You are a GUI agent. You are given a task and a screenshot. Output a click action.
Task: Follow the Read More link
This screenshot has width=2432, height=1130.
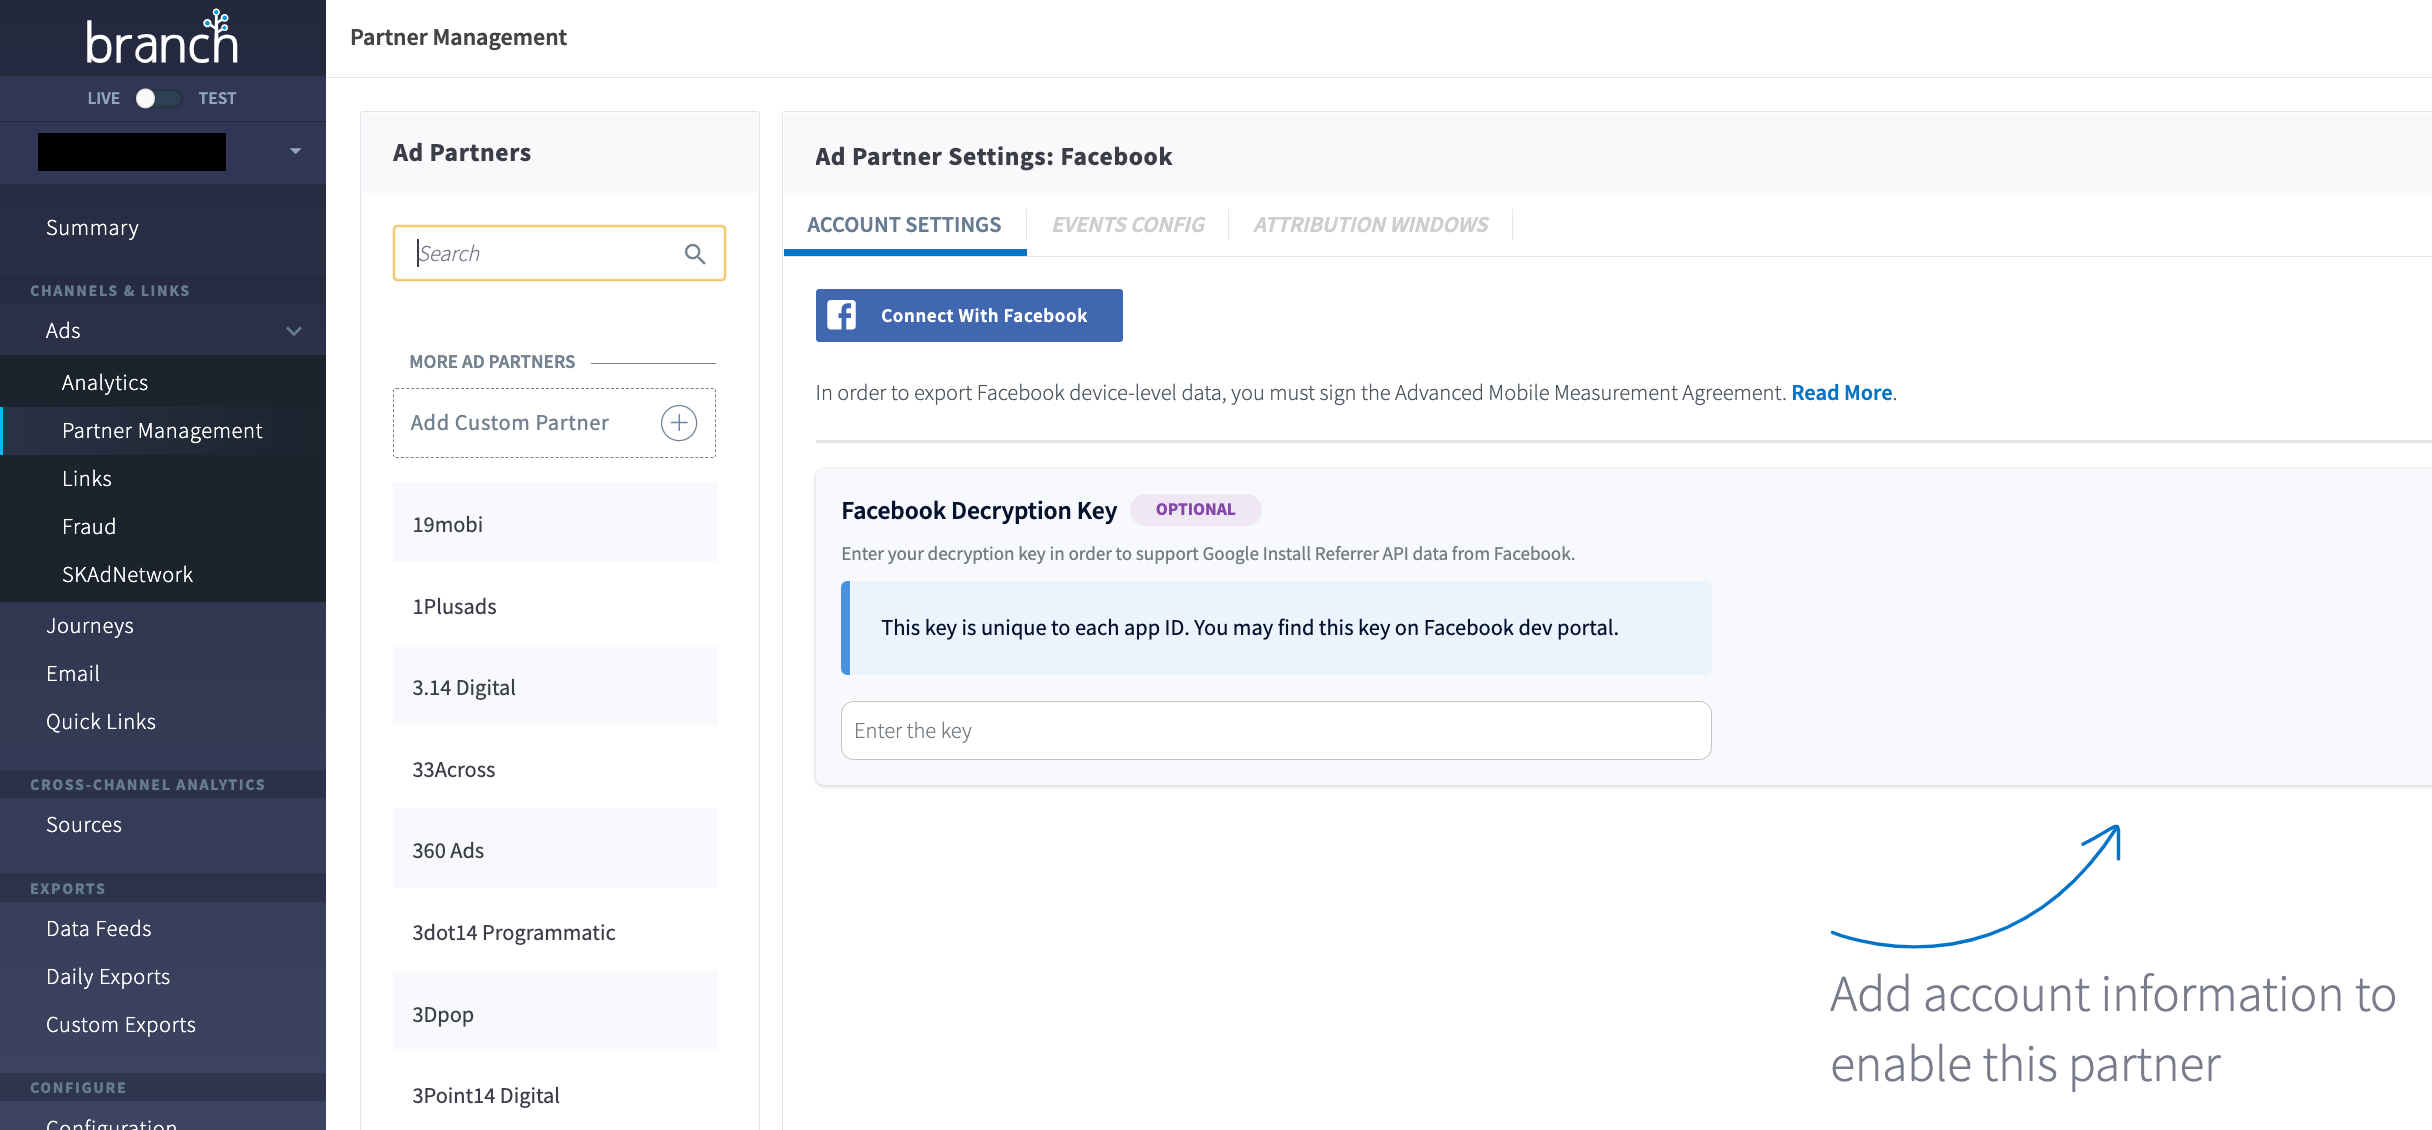click(x=1841, y=393)
